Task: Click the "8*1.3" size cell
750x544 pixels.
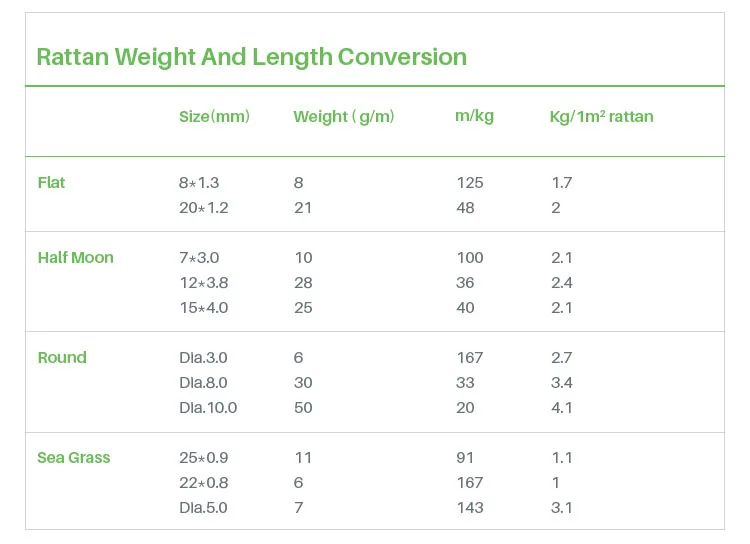Action: (199, 183)
